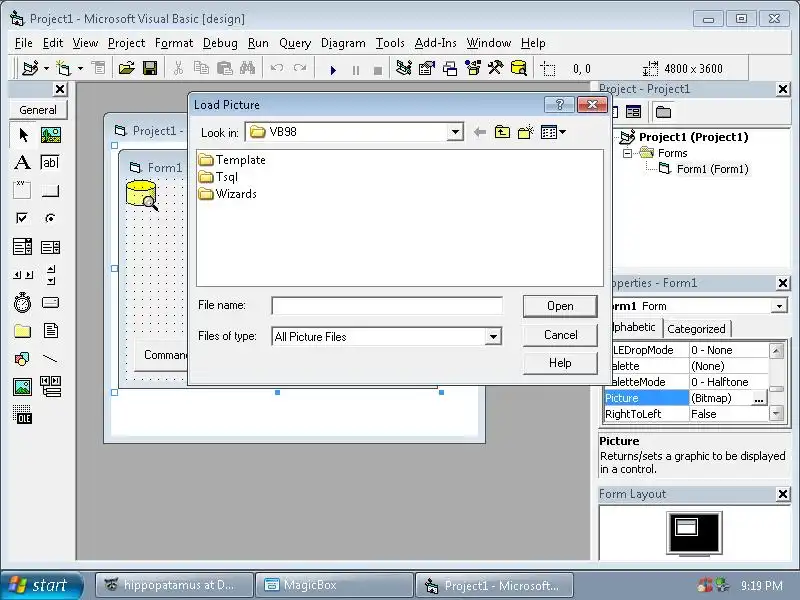Open the Debug menu
This screenshot has width=800, height=600.
(220, 43)
